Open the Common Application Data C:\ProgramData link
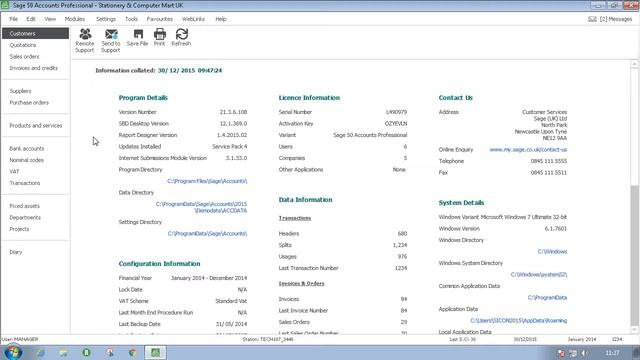Screen dimensions: 640x360 tap(547, 298)
